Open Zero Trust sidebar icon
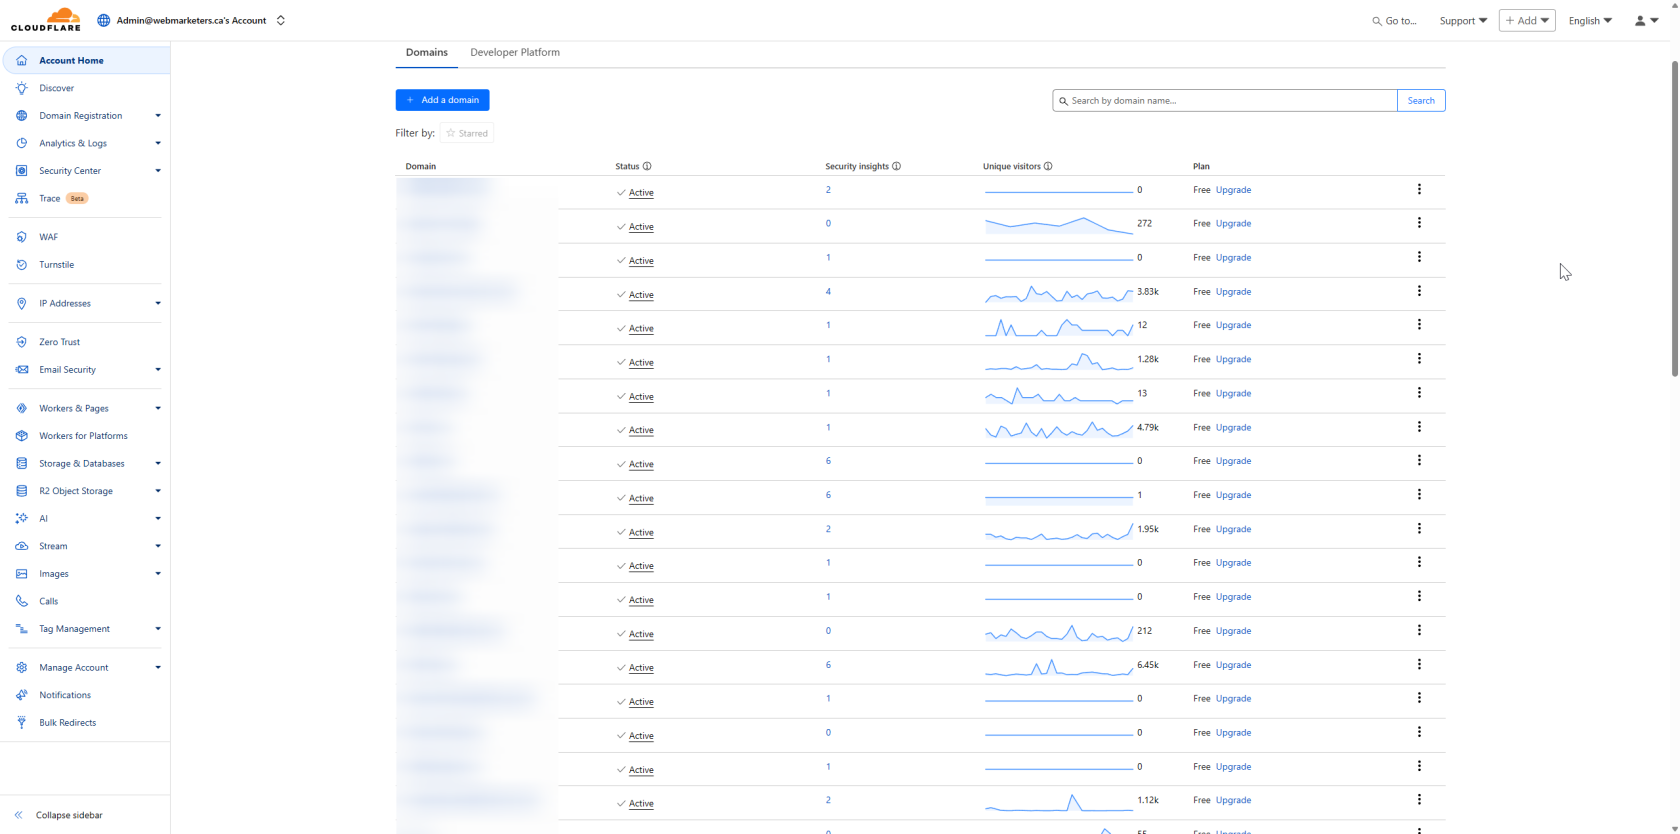This screenshot has height=834, width=1680. [22, 342]
